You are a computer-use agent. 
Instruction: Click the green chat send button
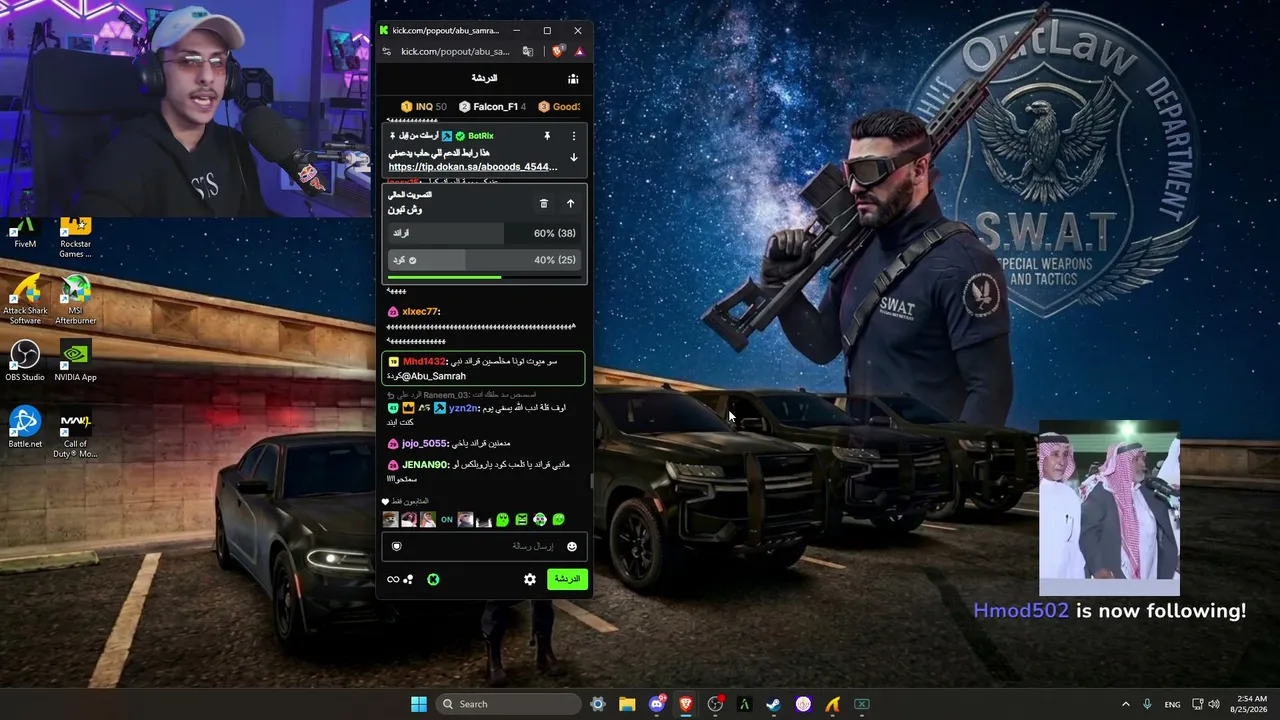point(567,579)
